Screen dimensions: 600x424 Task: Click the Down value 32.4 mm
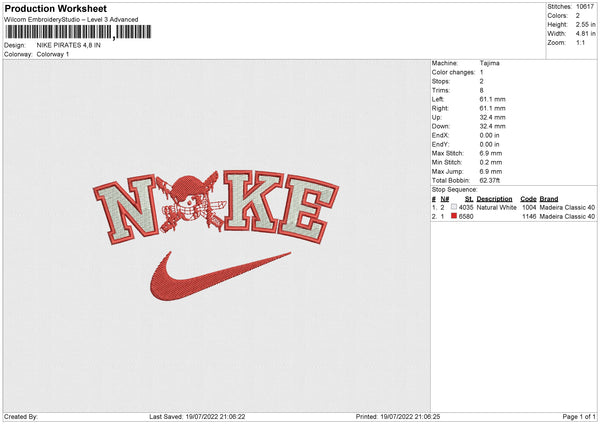click(492, 126)
